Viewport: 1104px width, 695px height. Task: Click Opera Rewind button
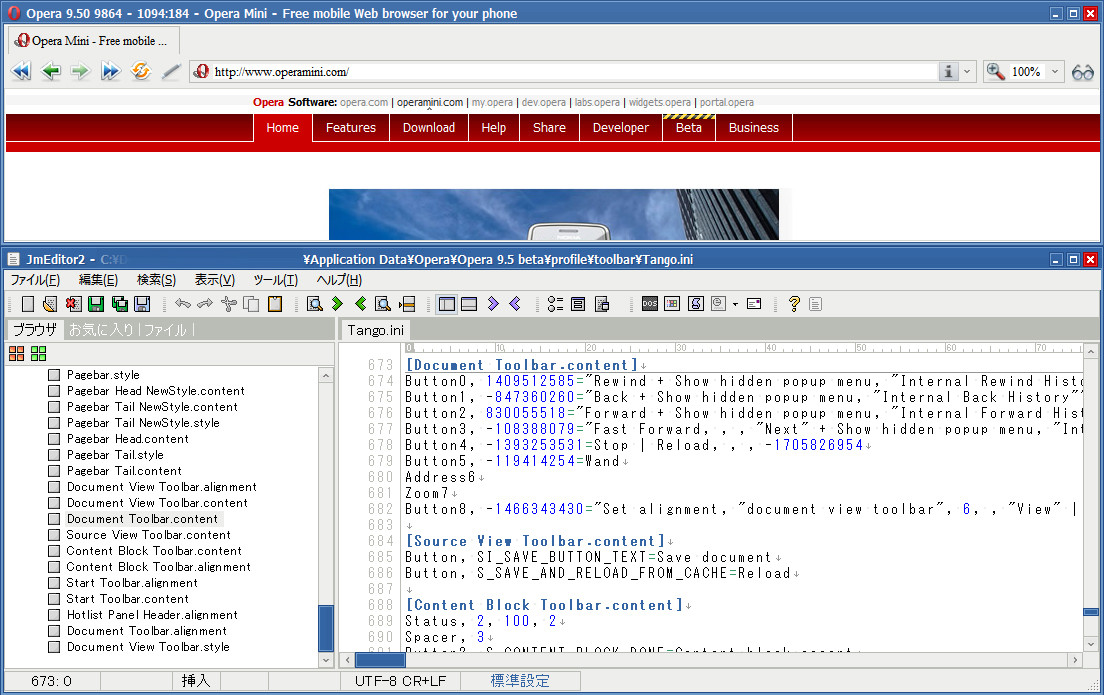coord(21,71)
